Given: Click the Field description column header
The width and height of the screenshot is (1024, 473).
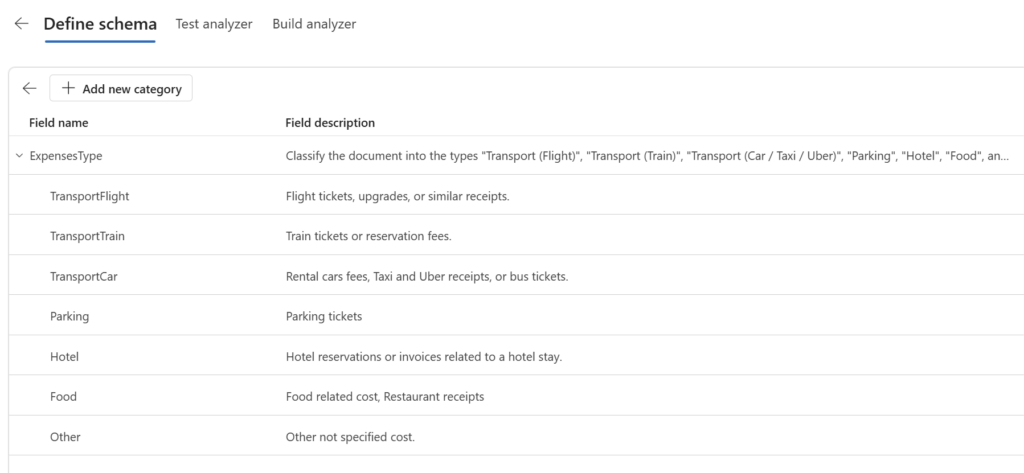Looking at the screenshot, I should point(330,123).
